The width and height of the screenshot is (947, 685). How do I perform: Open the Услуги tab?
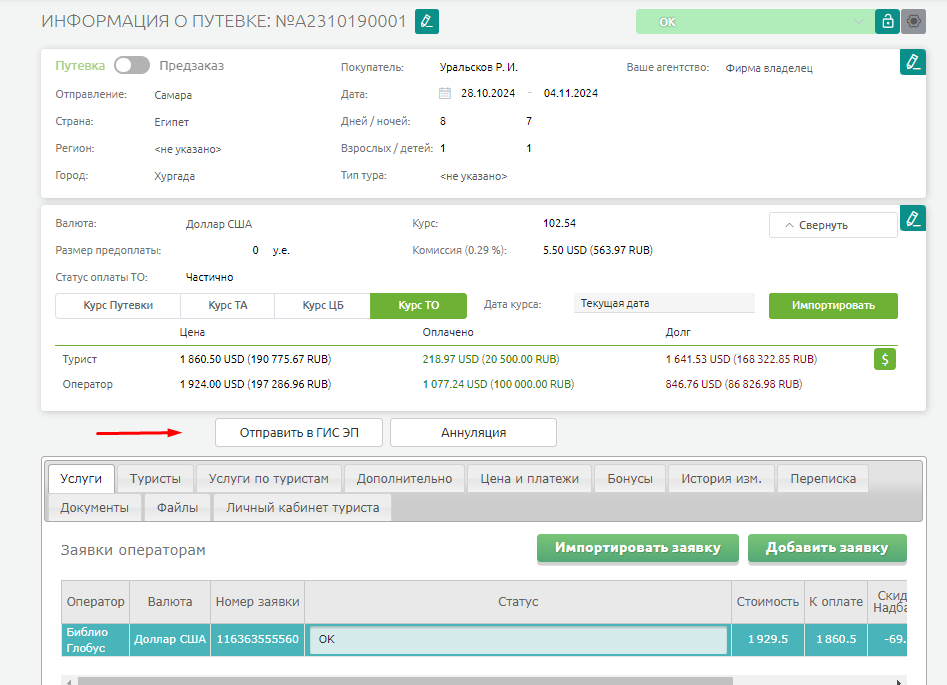point(81,478)
